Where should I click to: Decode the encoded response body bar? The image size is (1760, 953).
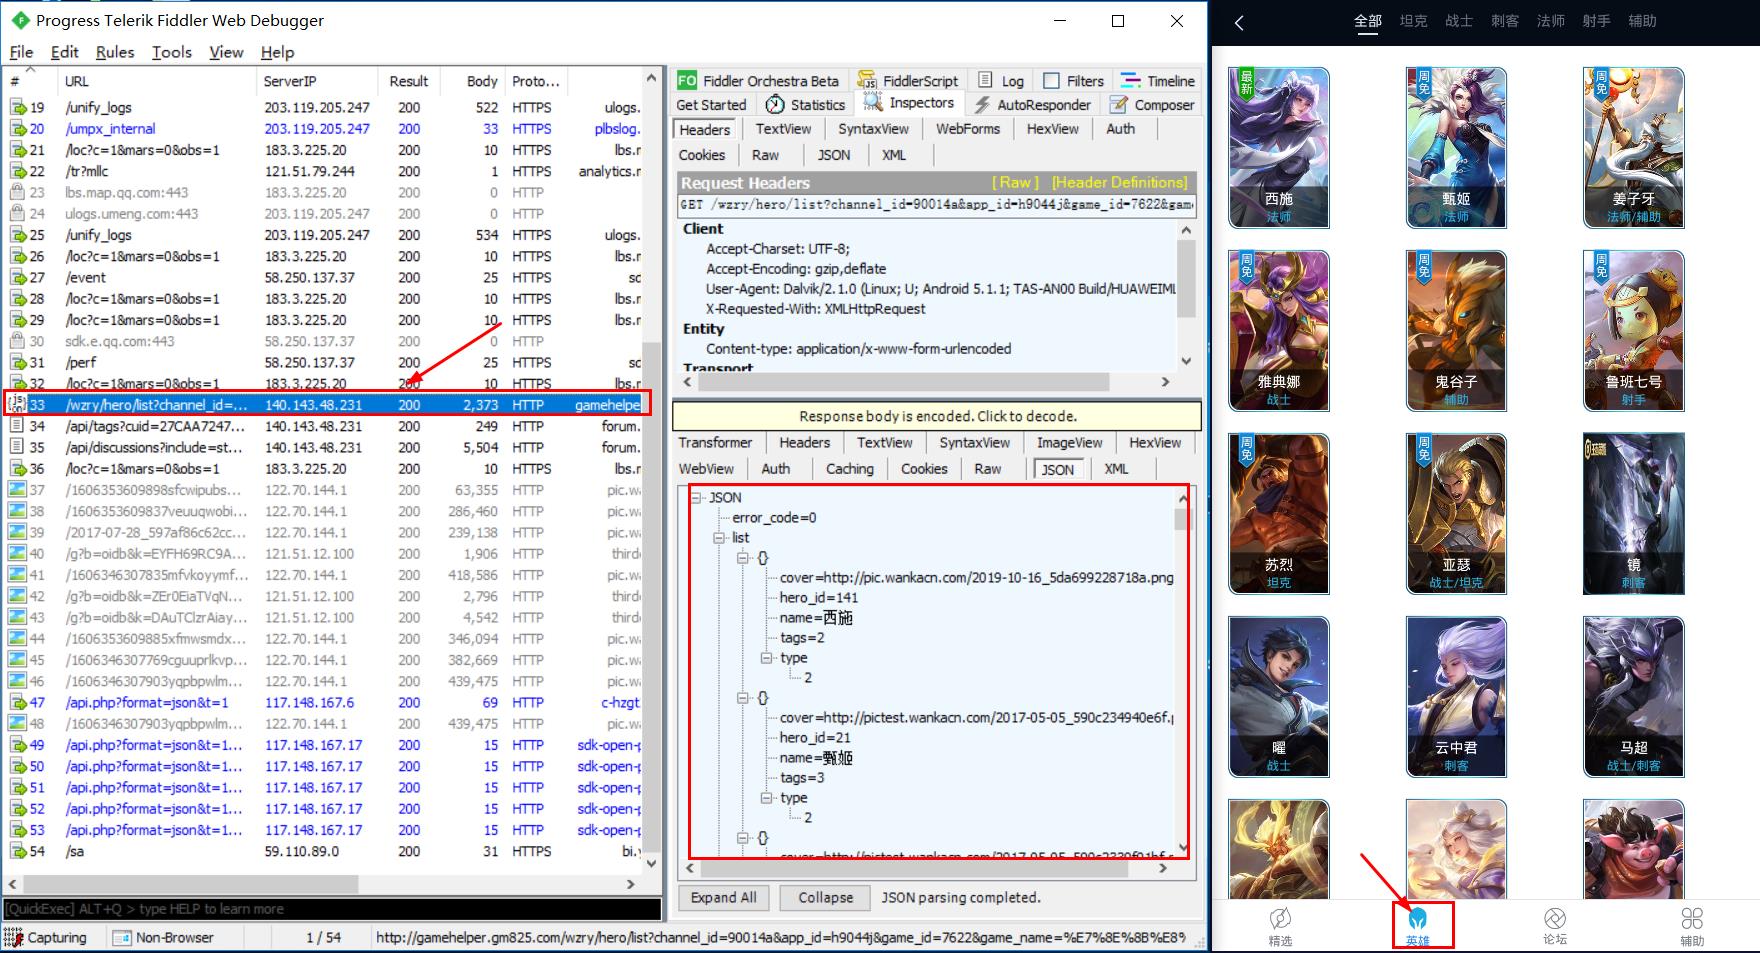click(x=937, y=416)
